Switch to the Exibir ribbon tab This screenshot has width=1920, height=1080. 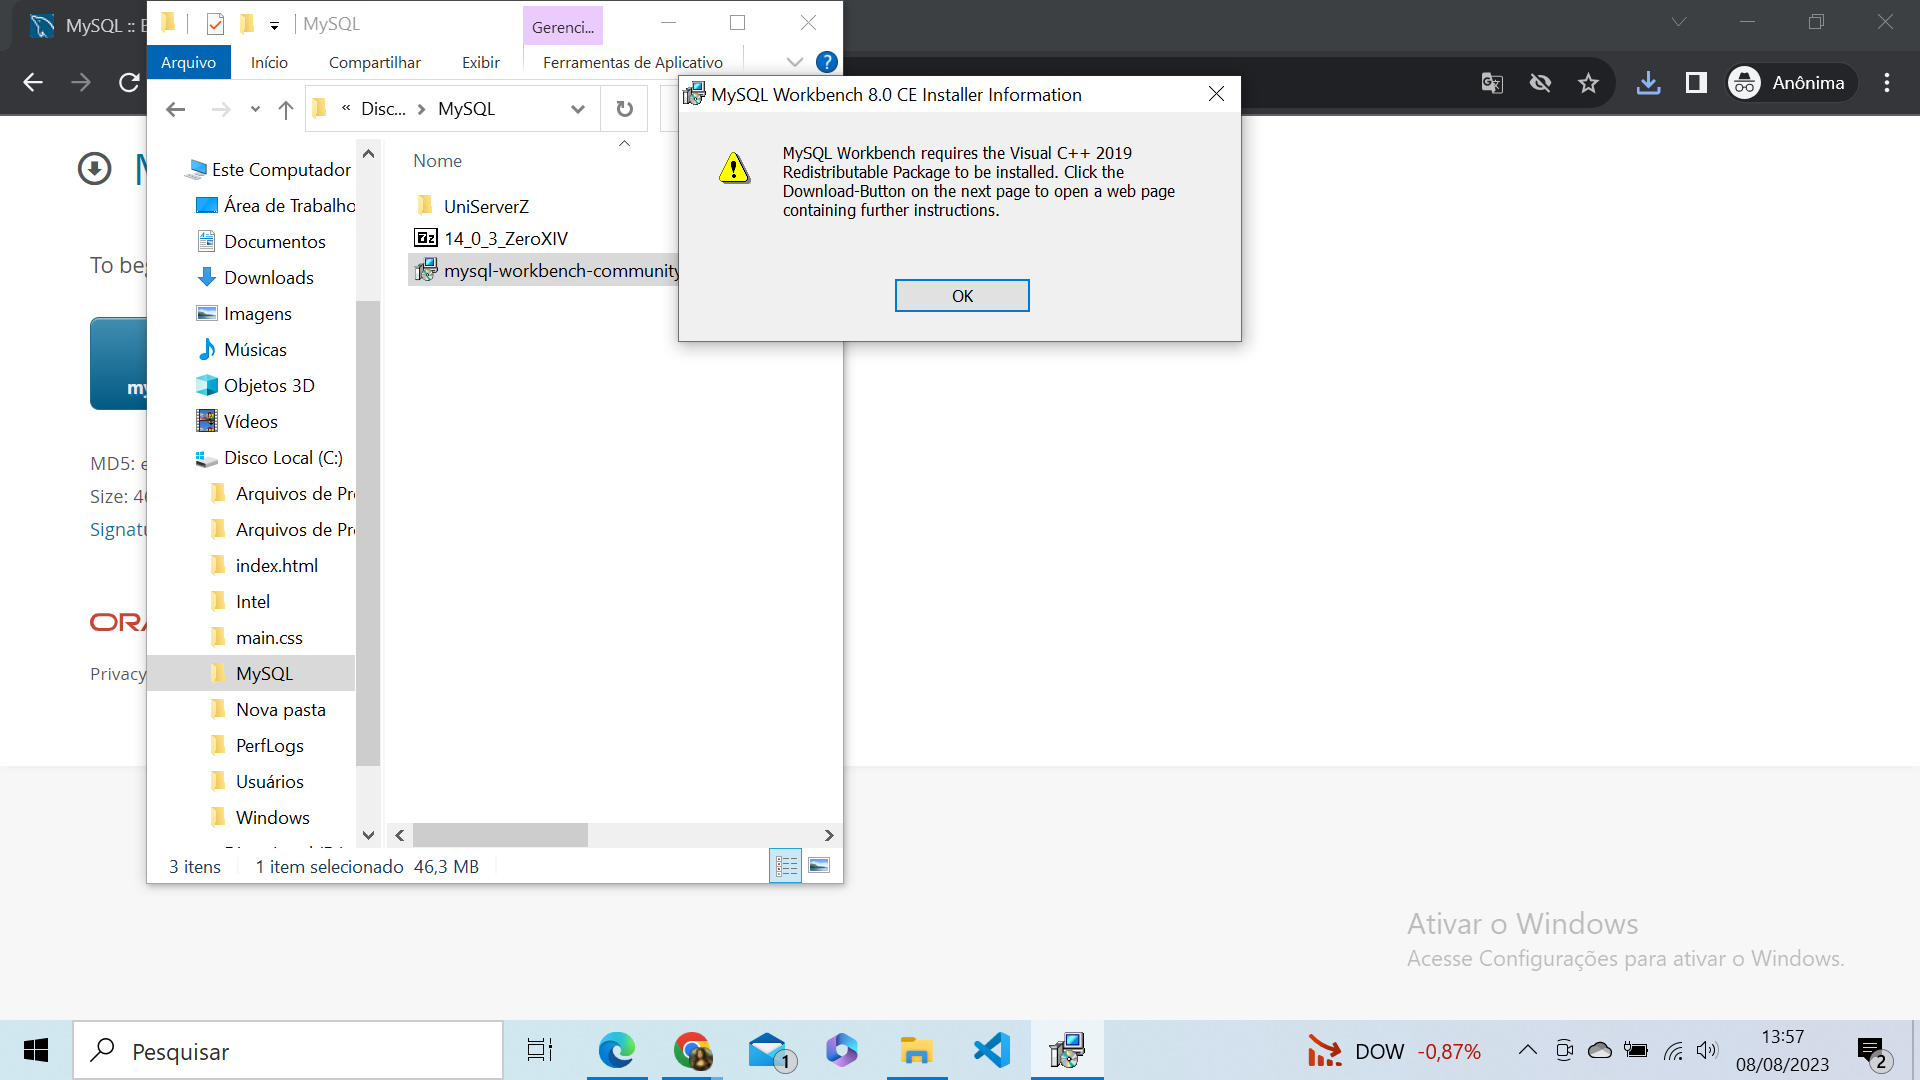tap(481, 62)
